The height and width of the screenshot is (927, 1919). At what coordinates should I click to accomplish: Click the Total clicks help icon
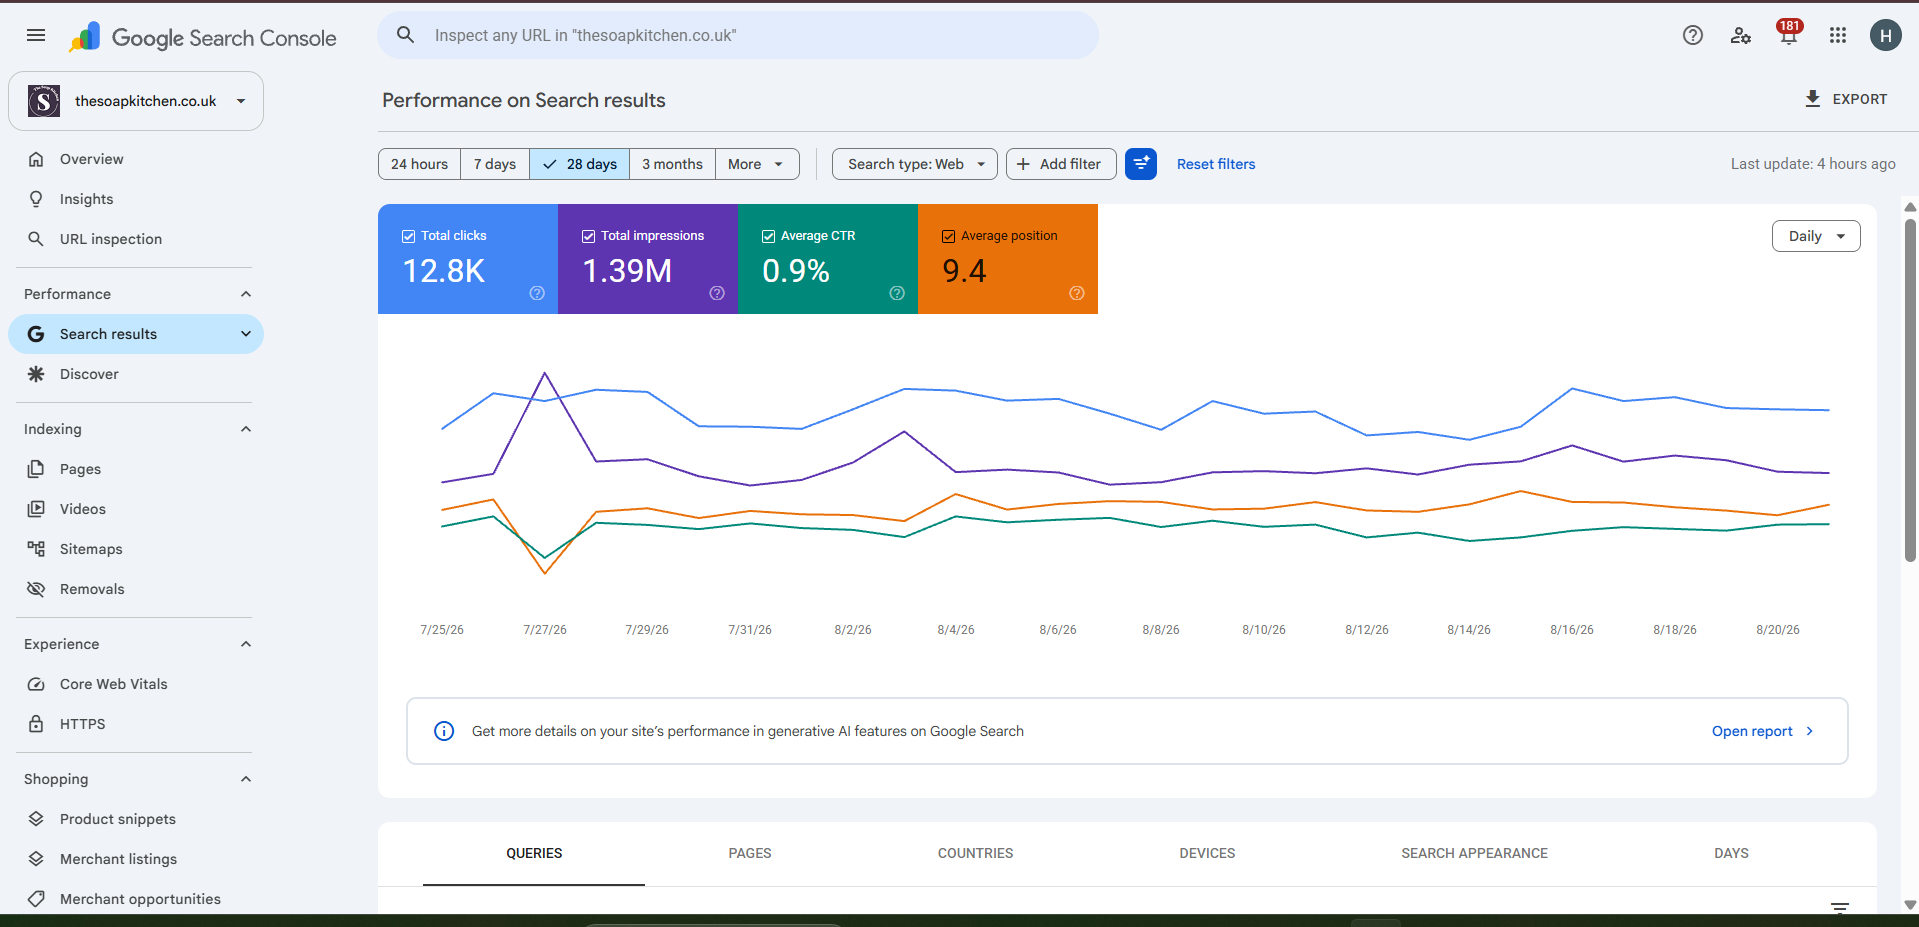pos(537,293)
